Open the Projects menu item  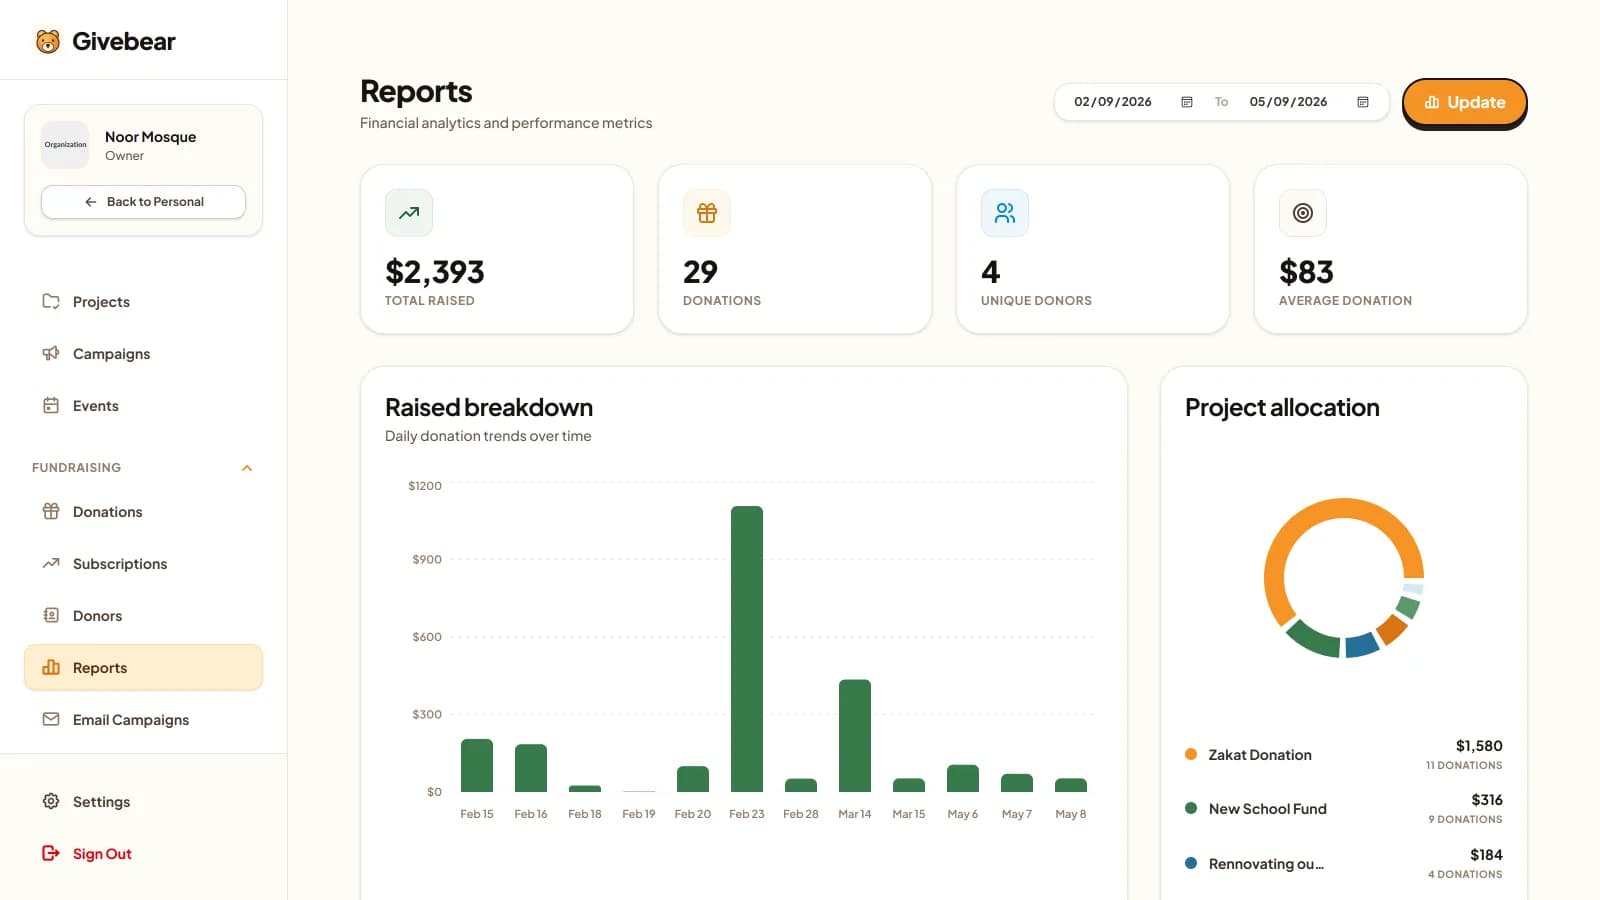click(143, 301)
